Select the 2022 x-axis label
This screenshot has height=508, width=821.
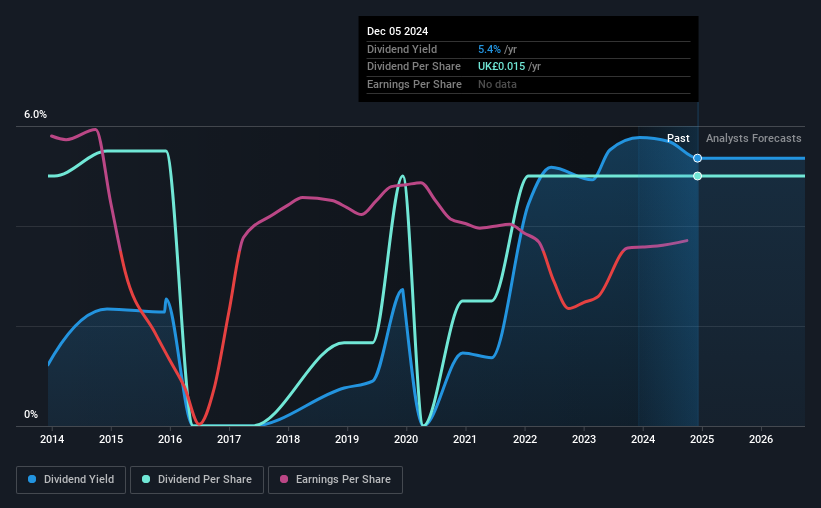(x=525, y=439)
